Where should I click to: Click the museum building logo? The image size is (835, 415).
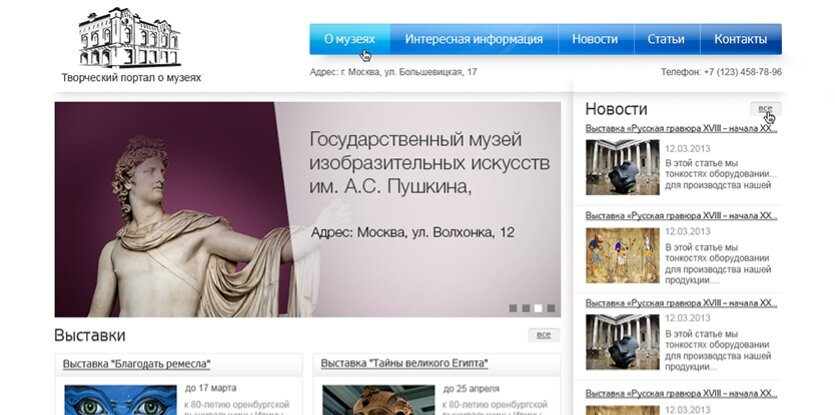[x=129, y=37]
